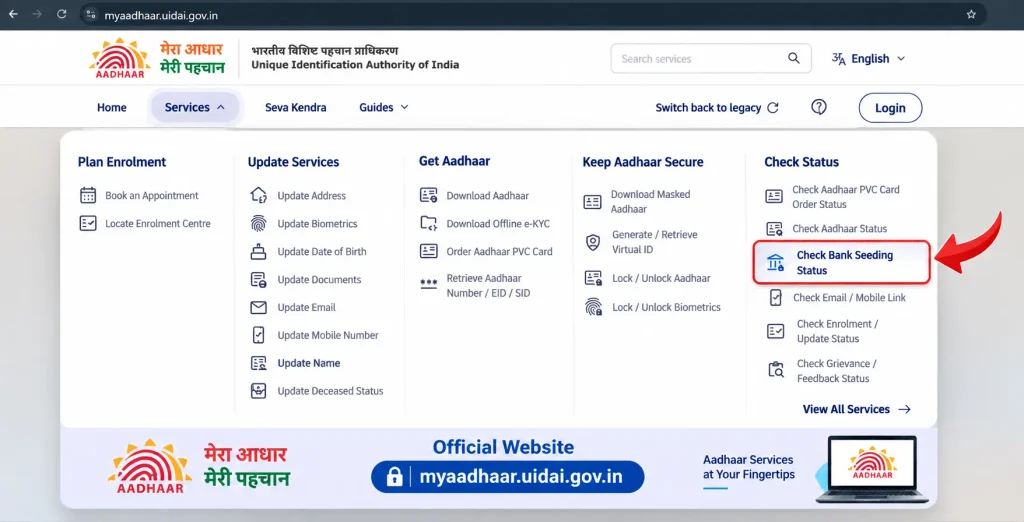1024x522 pixels.
Task: Click the Check Grievance / Feedback Status icon
Action: [x=775, y=370]
